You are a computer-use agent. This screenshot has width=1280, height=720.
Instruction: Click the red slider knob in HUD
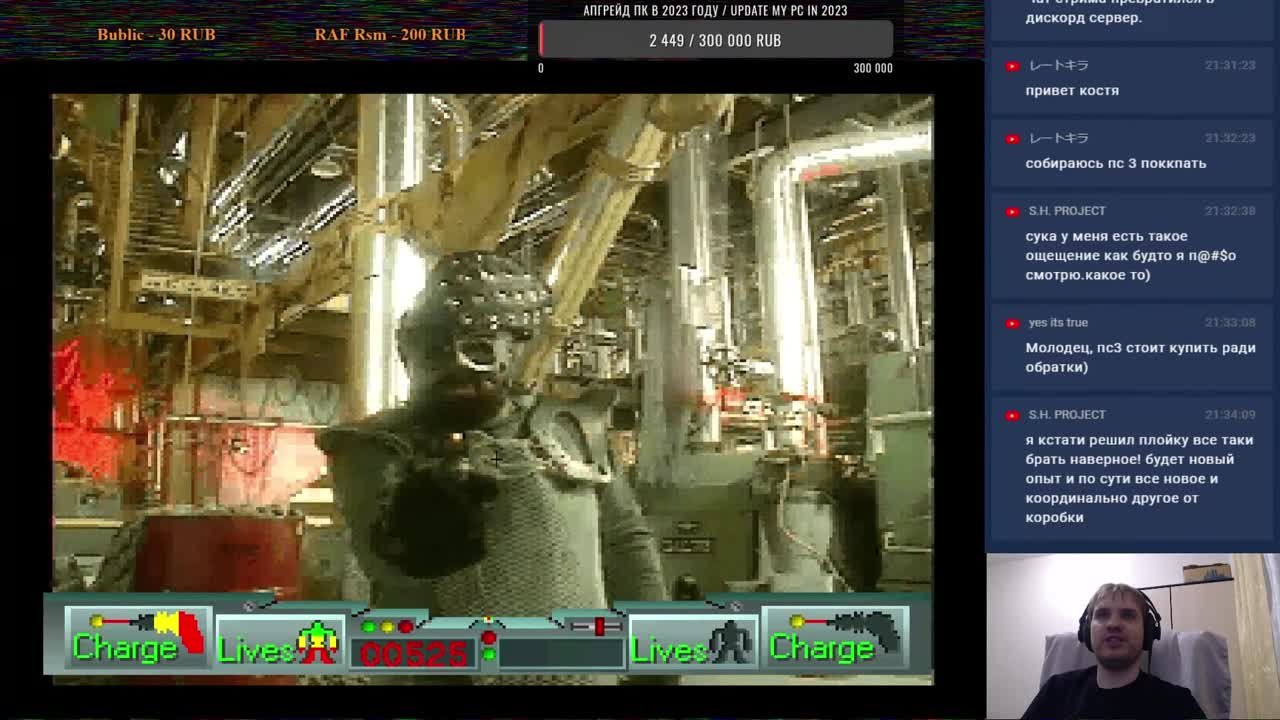[599, 626]
